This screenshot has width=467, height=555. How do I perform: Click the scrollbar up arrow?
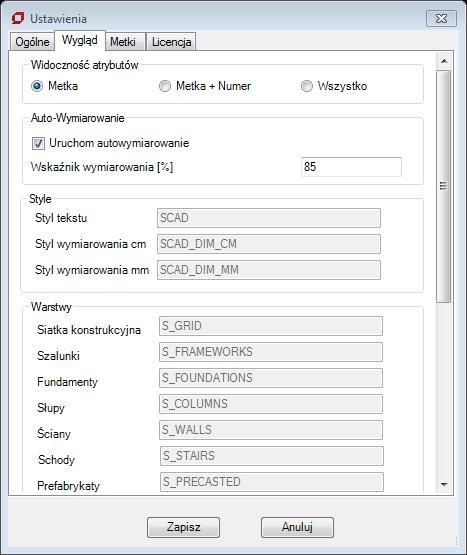click(444, 61)
